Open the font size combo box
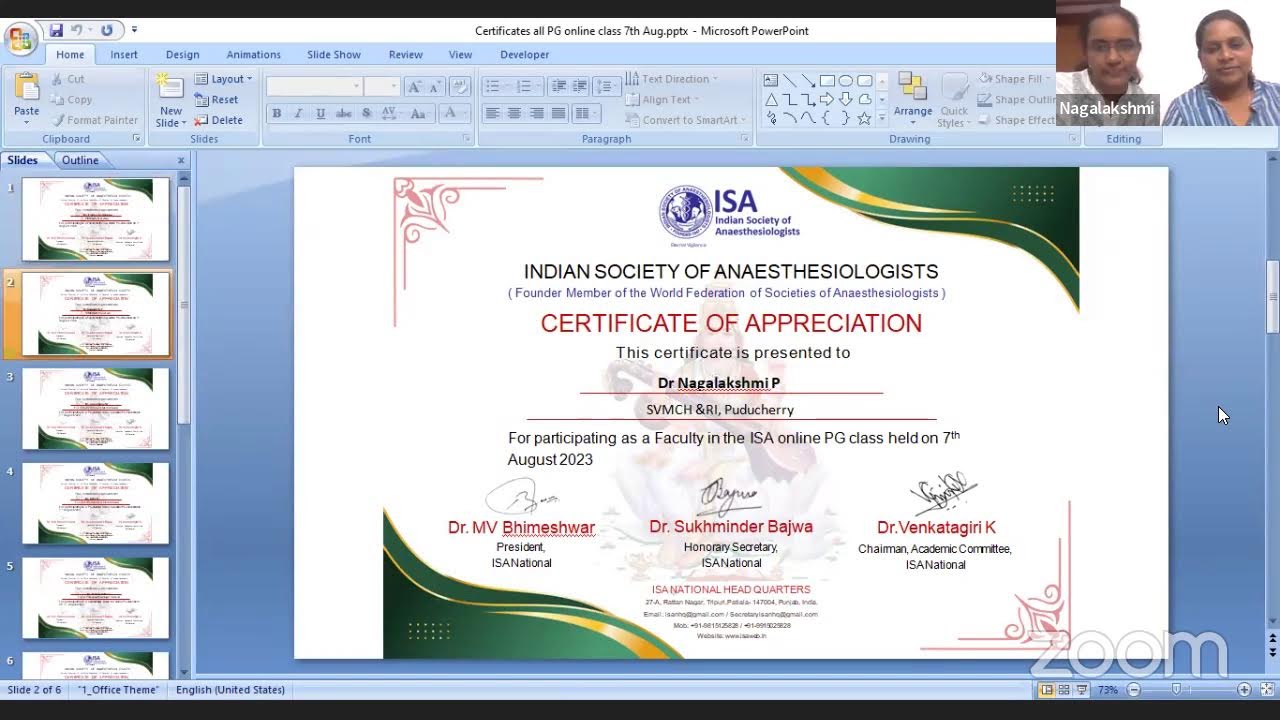Screen dimensions: 1280x720 coord(382,87)
